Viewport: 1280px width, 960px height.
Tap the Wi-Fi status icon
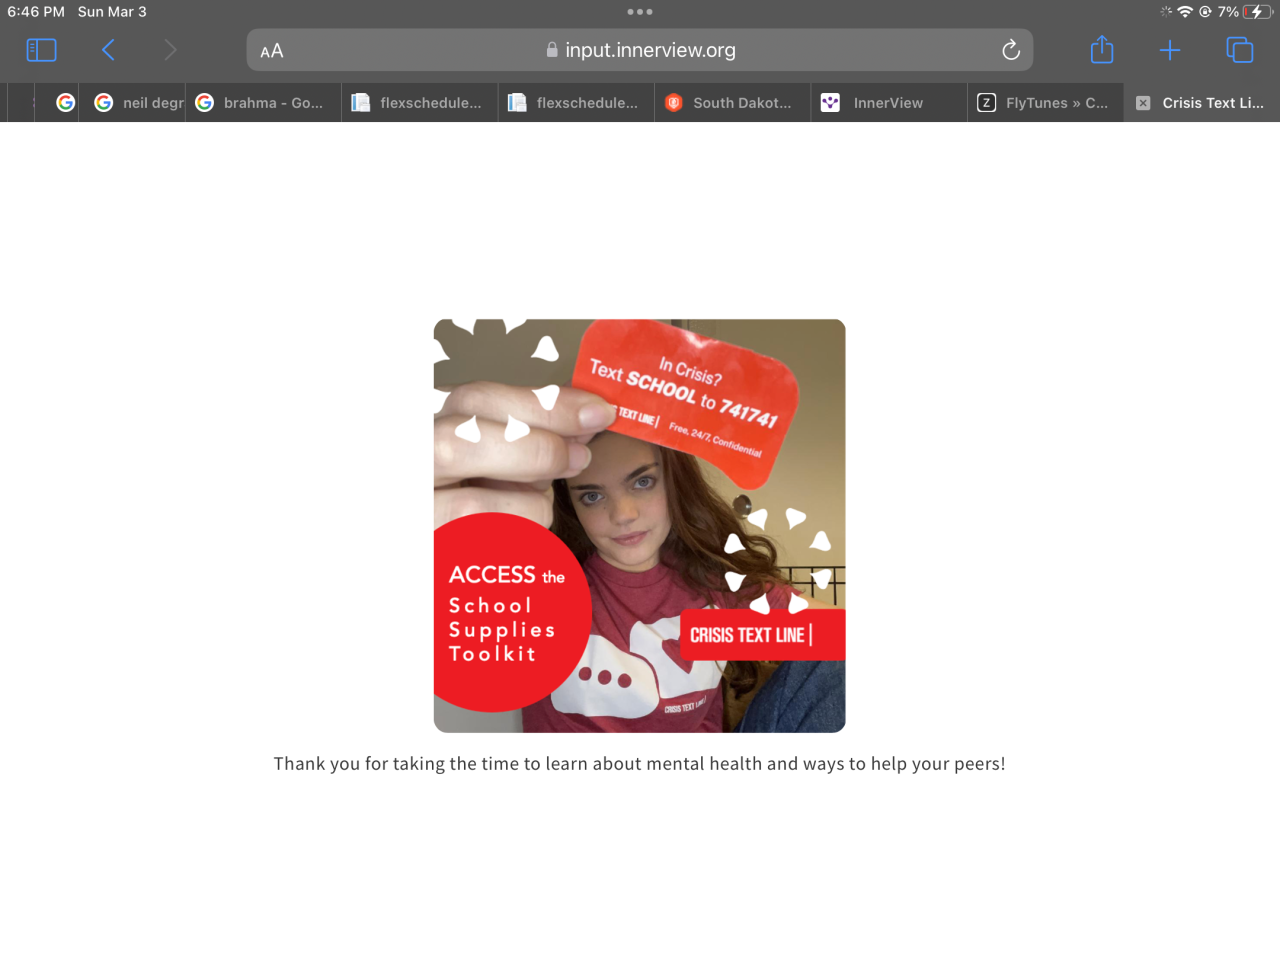click(x=1185, y=12)
